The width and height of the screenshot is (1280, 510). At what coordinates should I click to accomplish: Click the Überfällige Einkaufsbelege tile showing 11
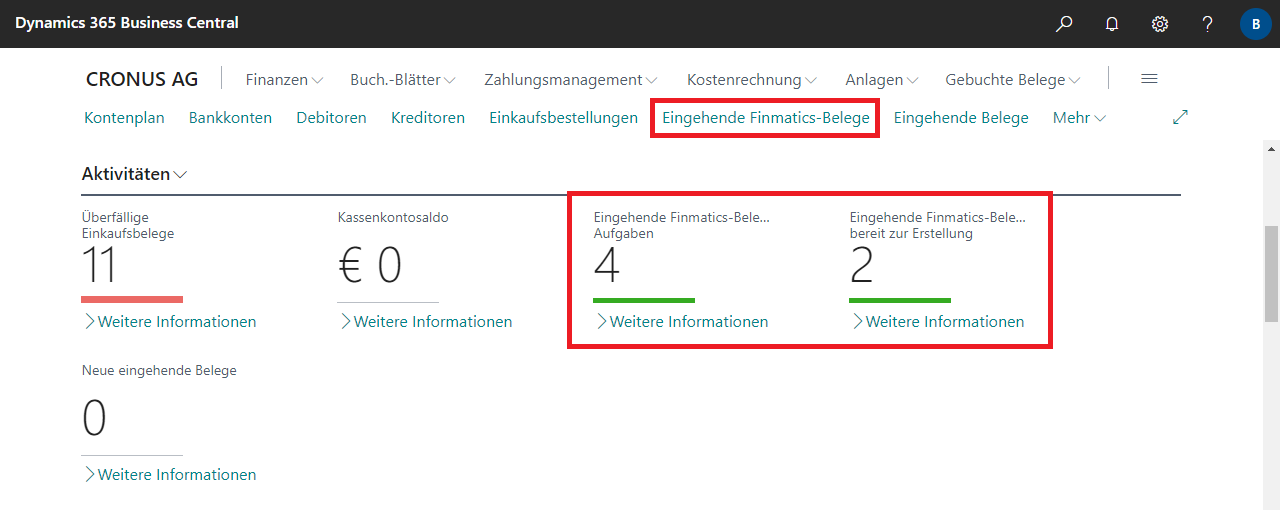100,266
